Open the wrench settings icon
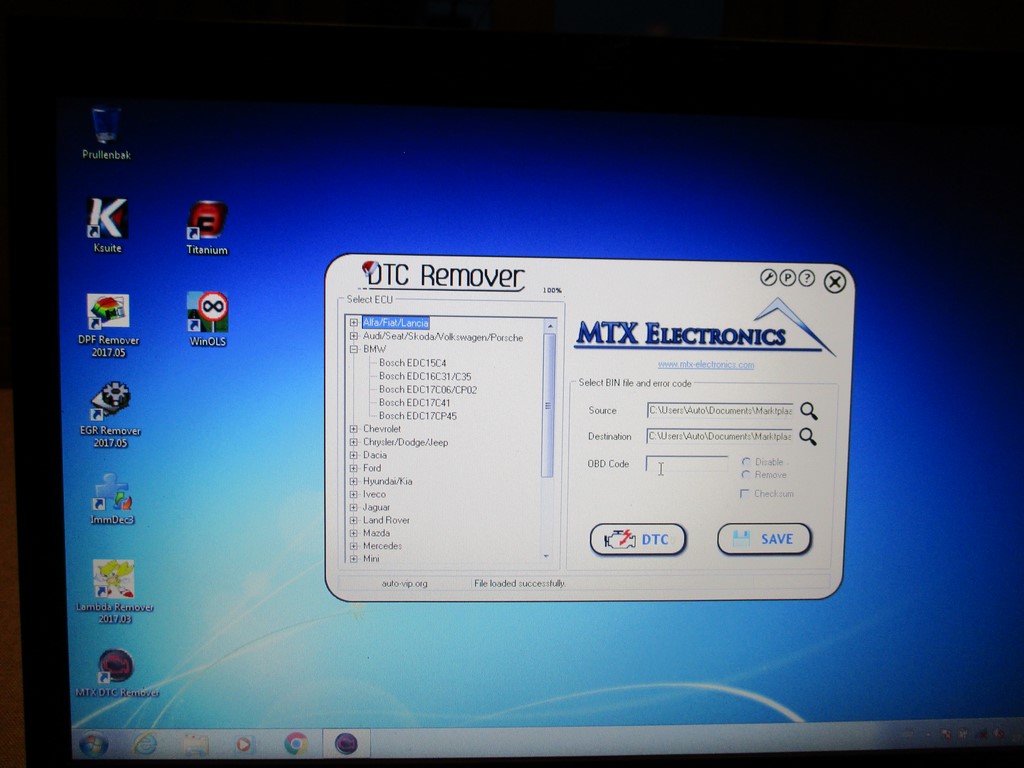 [x=769, y=278]
